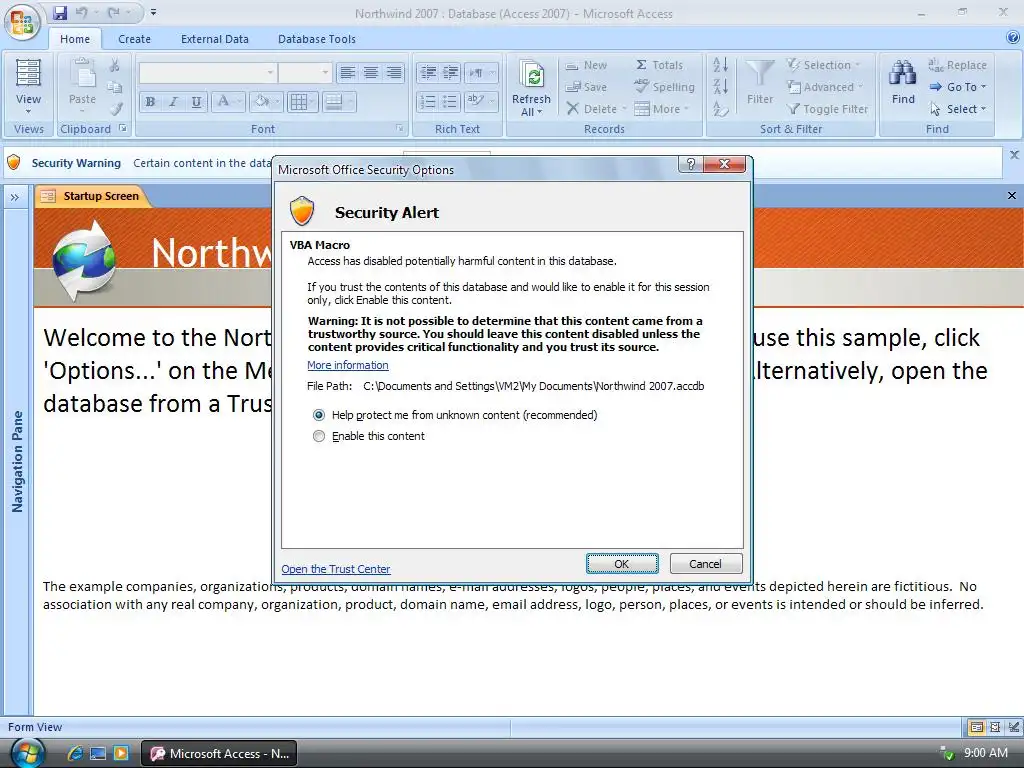Open the Font size combo box
The height and width of the screenshot is (768, 1024).
click(305, 72)
